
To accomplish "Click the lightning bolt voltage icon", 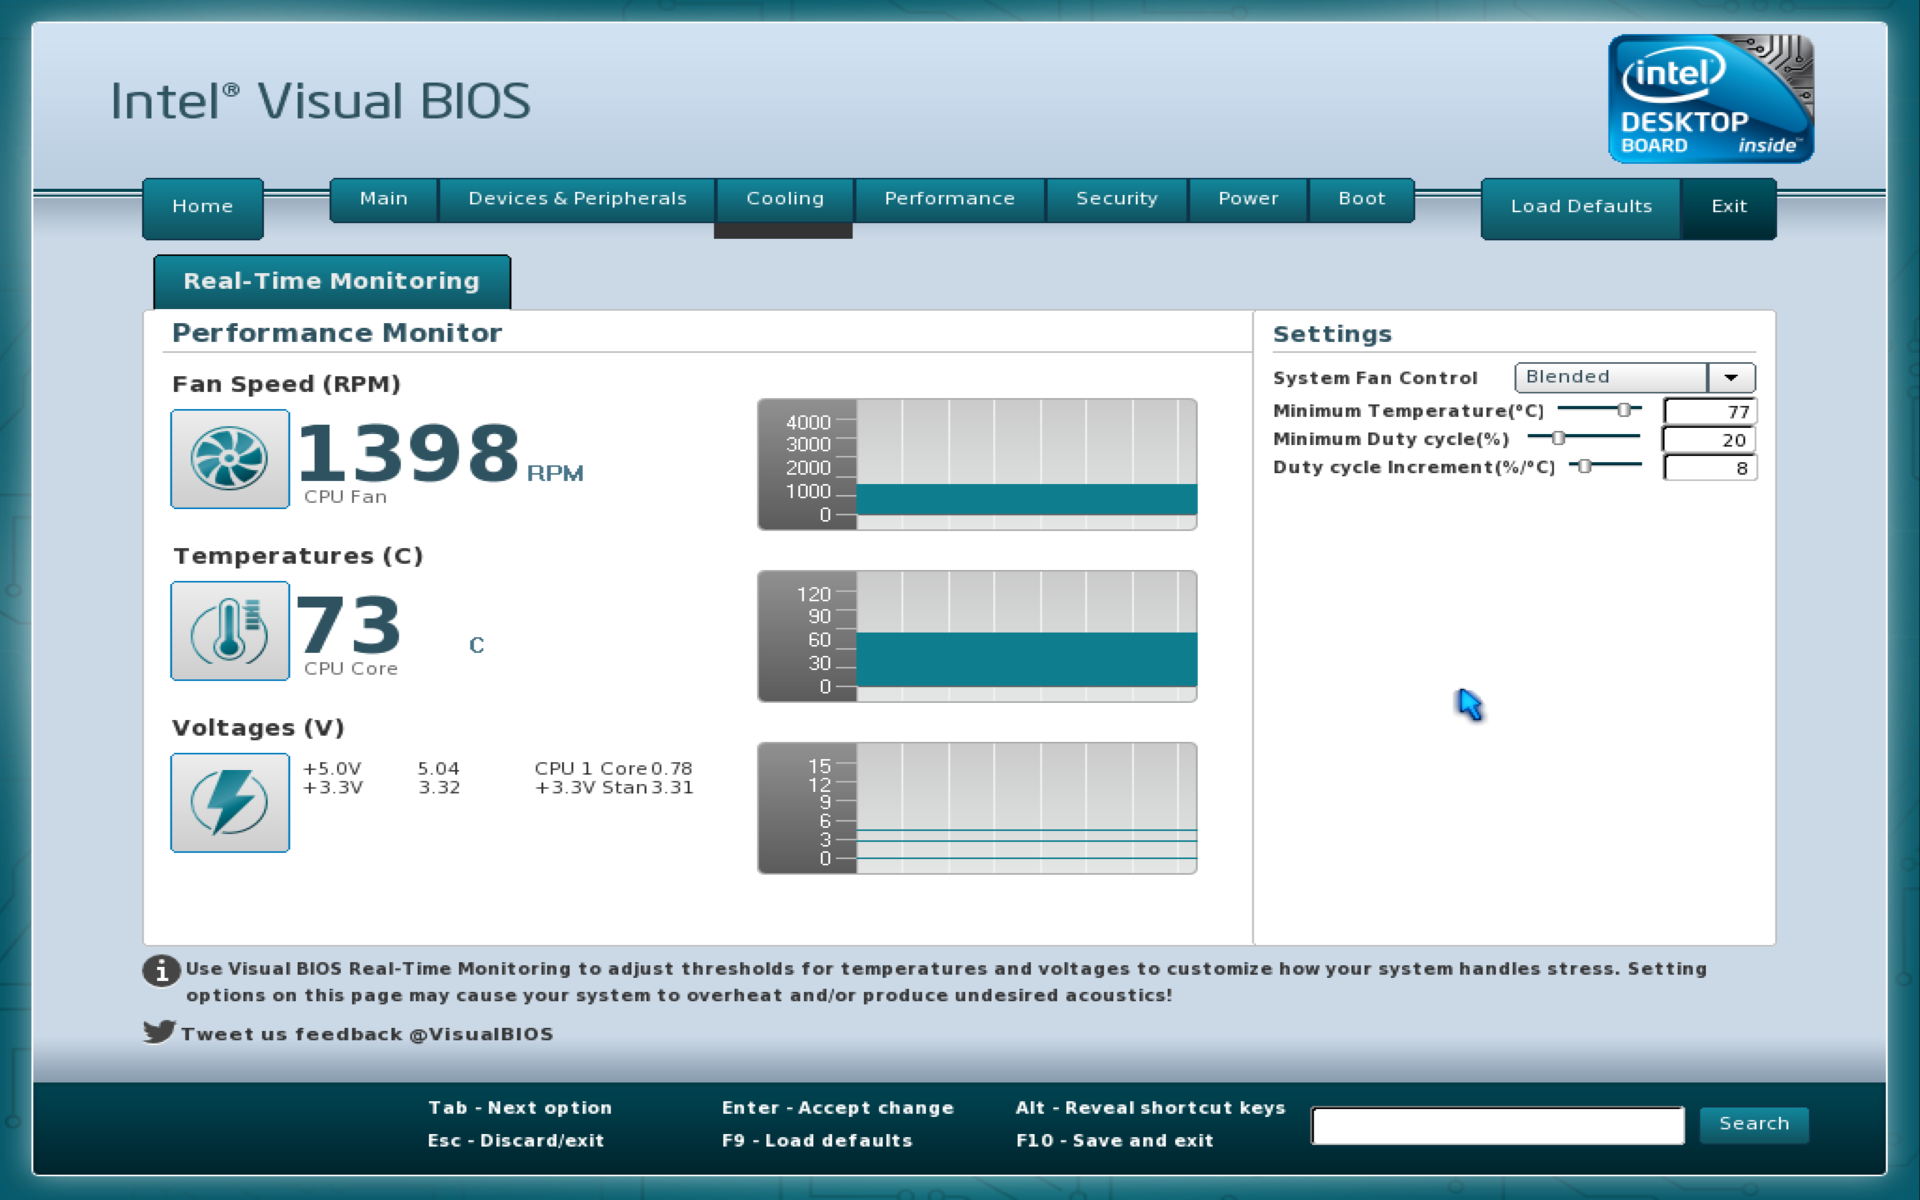I will (230, 803).
